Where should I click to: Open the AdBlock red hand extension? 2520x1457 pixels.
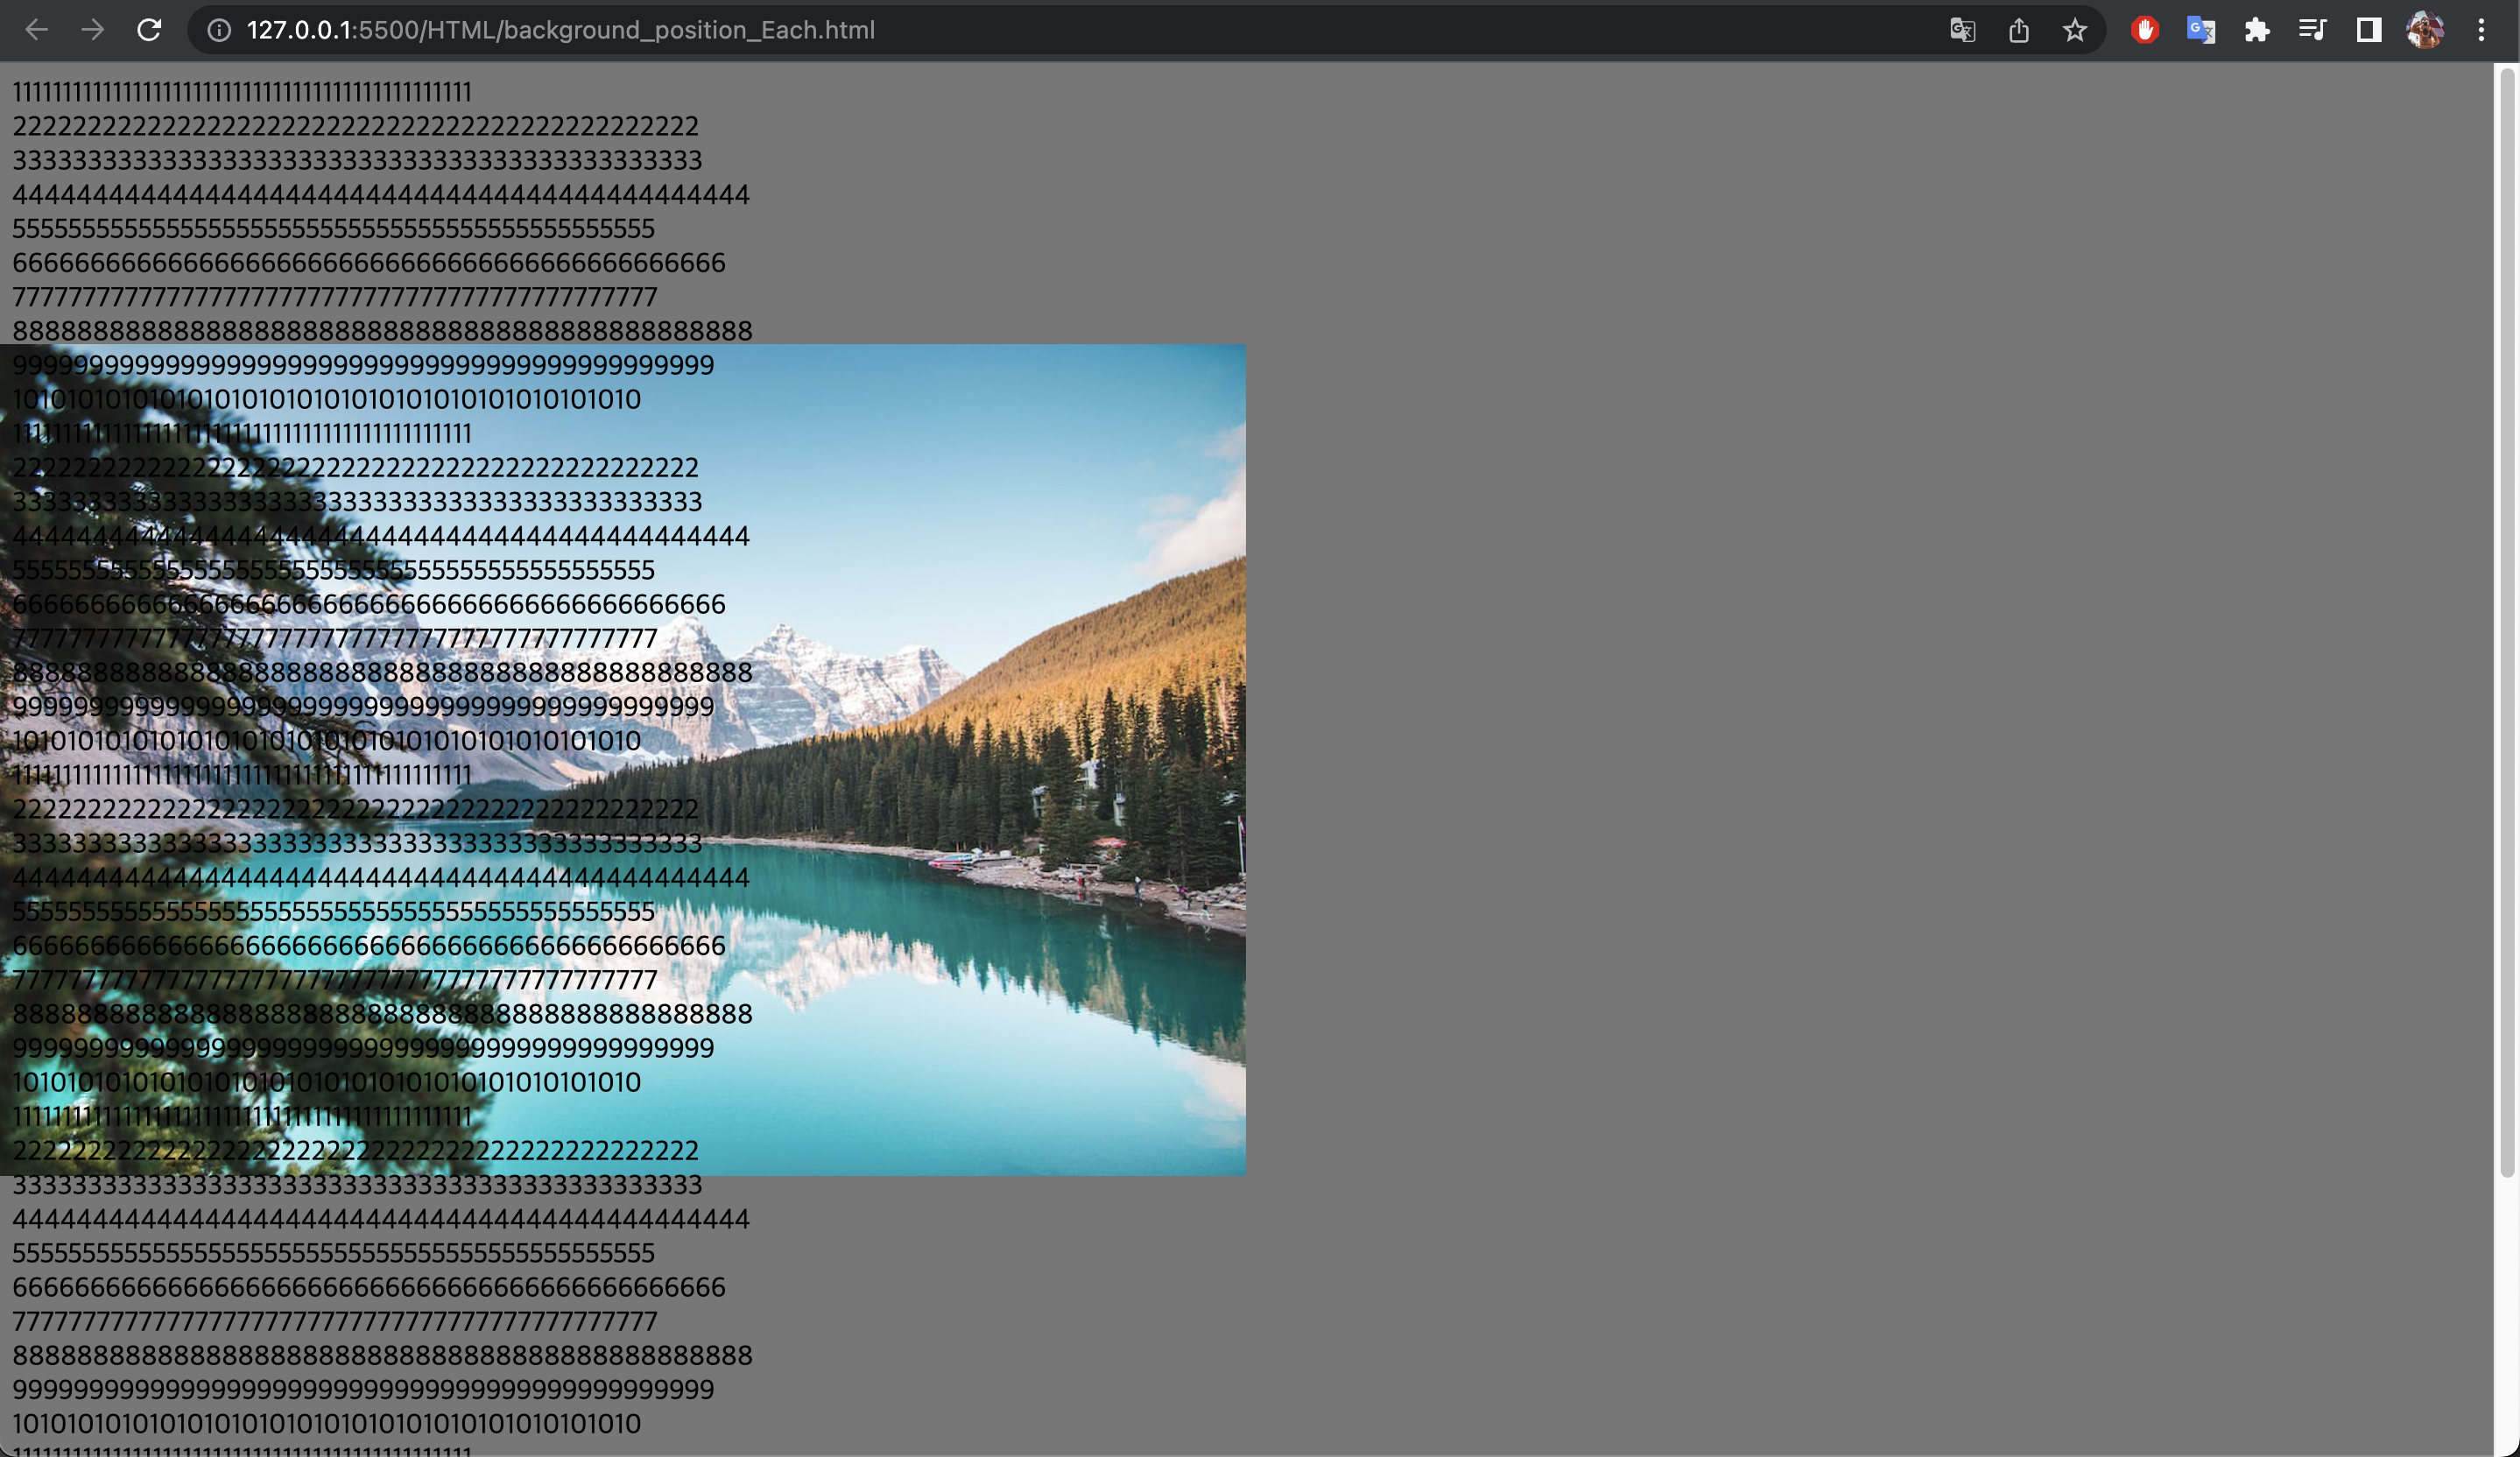(x=2144, y=30)
